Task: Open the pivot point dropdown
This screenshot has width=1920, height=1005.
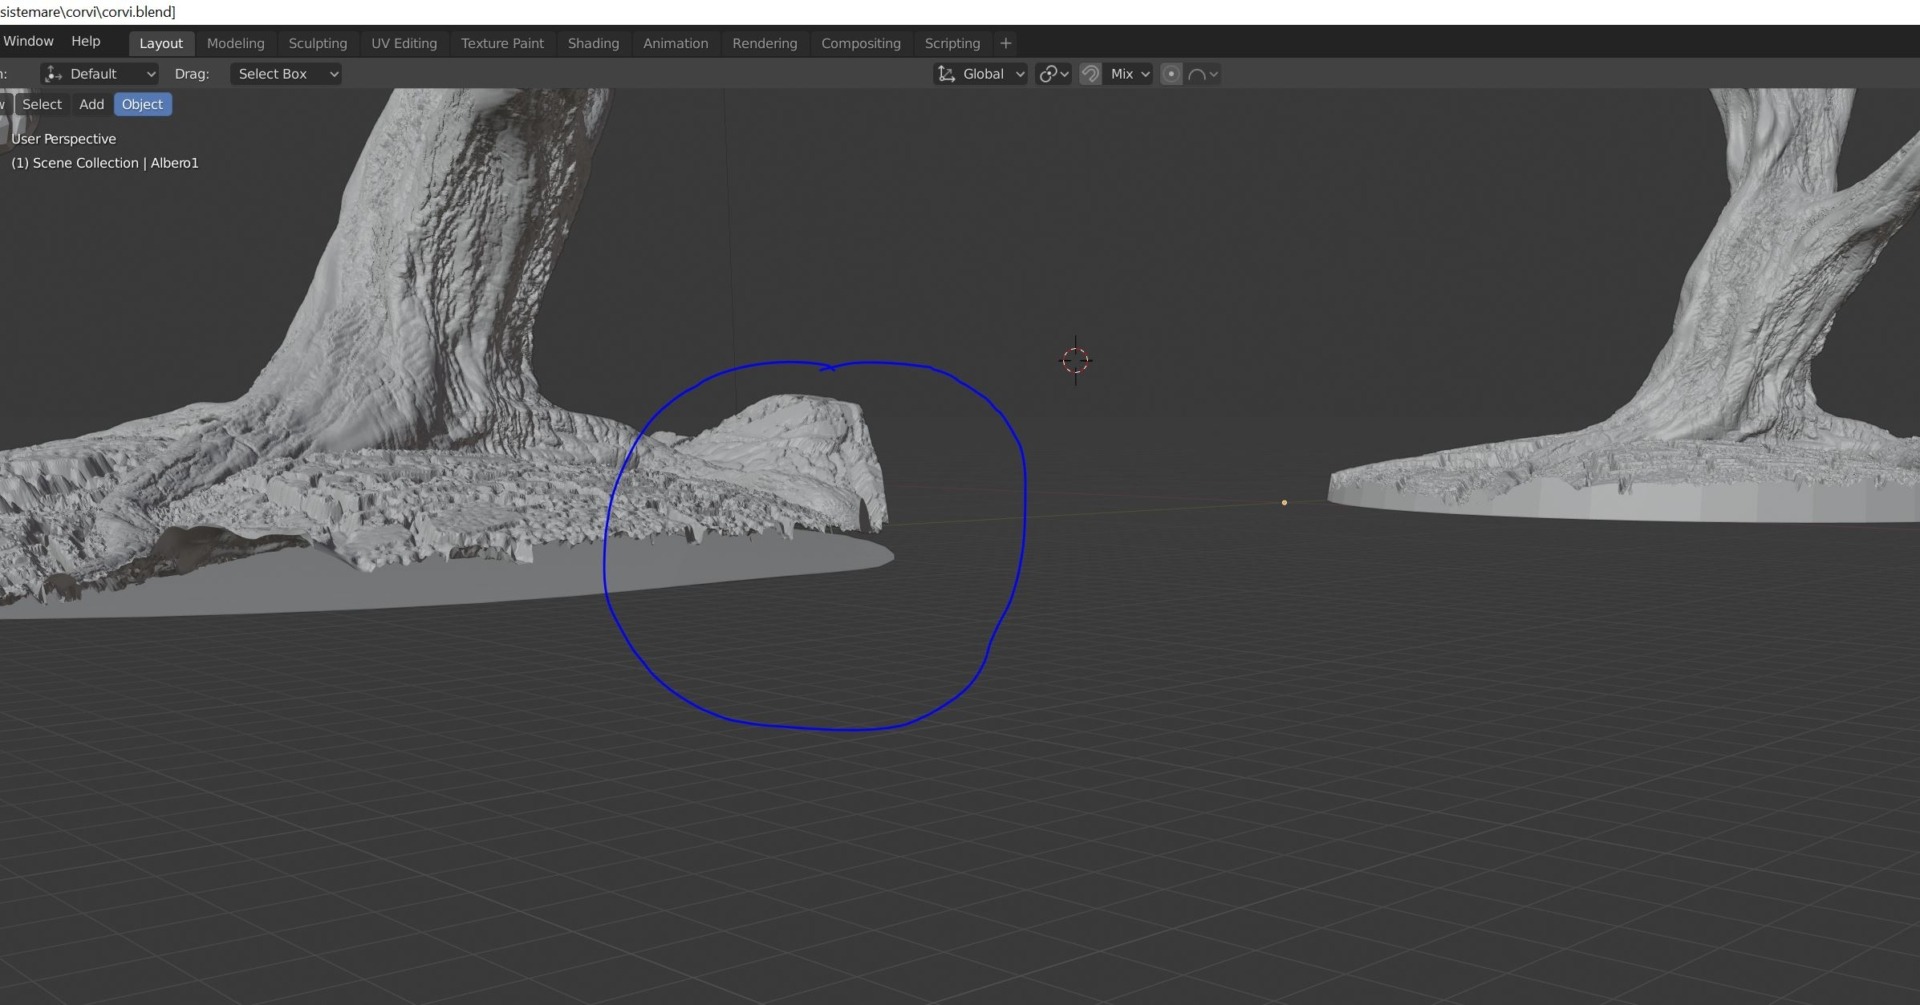Action: (x=1054, y=74)
